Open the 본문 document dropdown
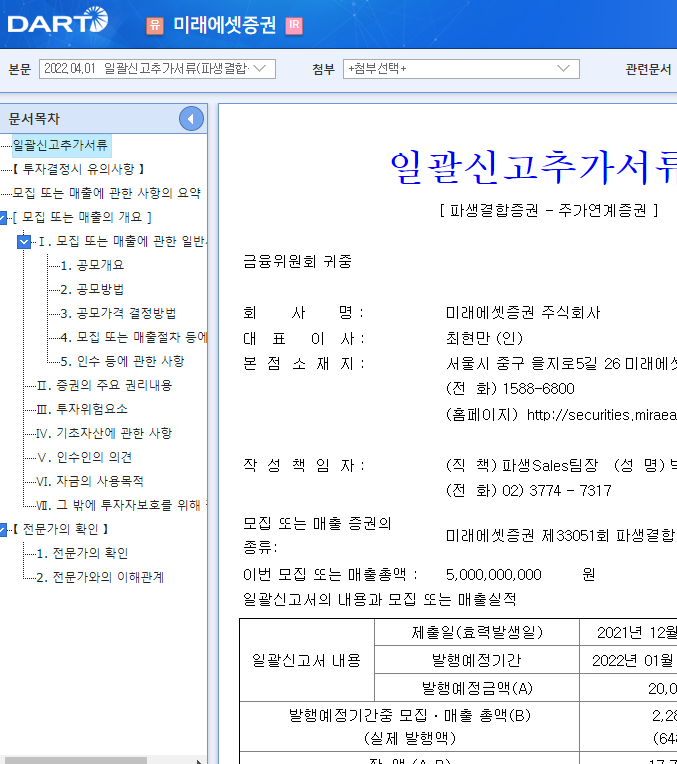677x764 pixels. (157, 69)
